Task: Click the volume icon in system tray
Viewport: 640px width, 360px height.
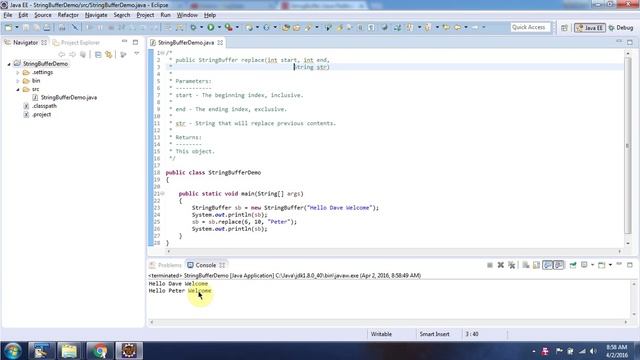Action: (593, 351)
